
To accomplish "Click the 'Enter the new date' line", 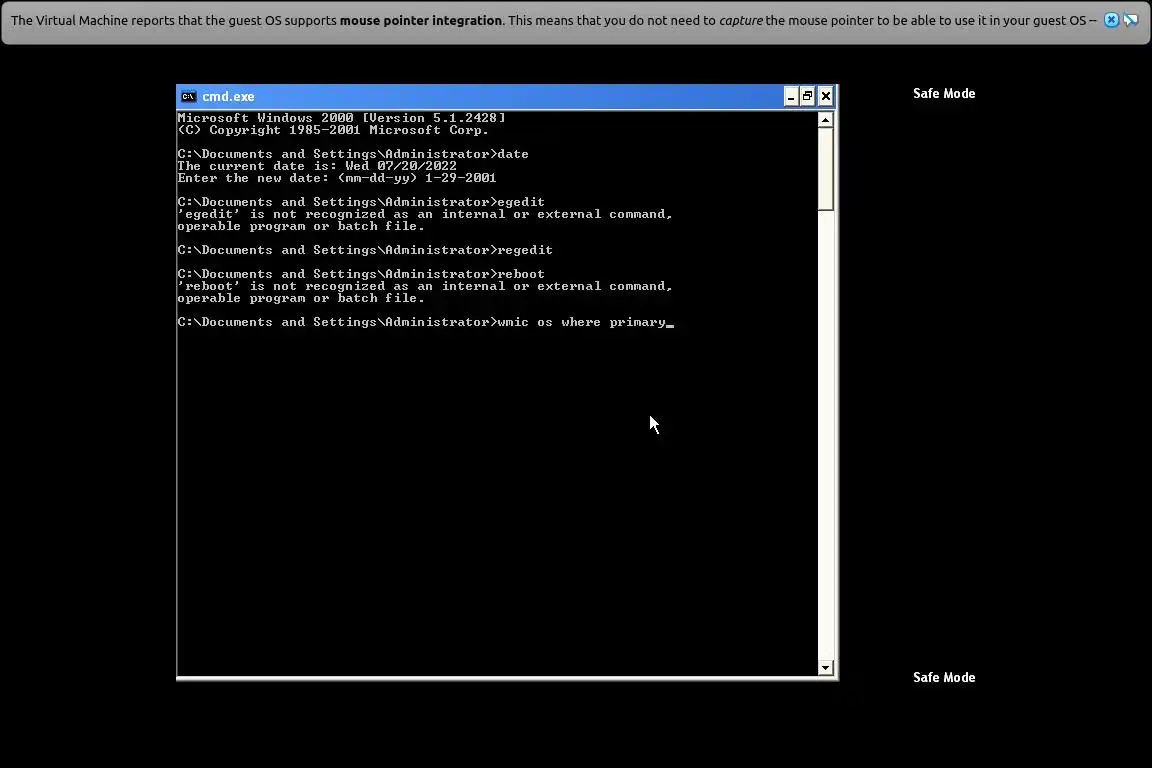I will tap(336, 178).
